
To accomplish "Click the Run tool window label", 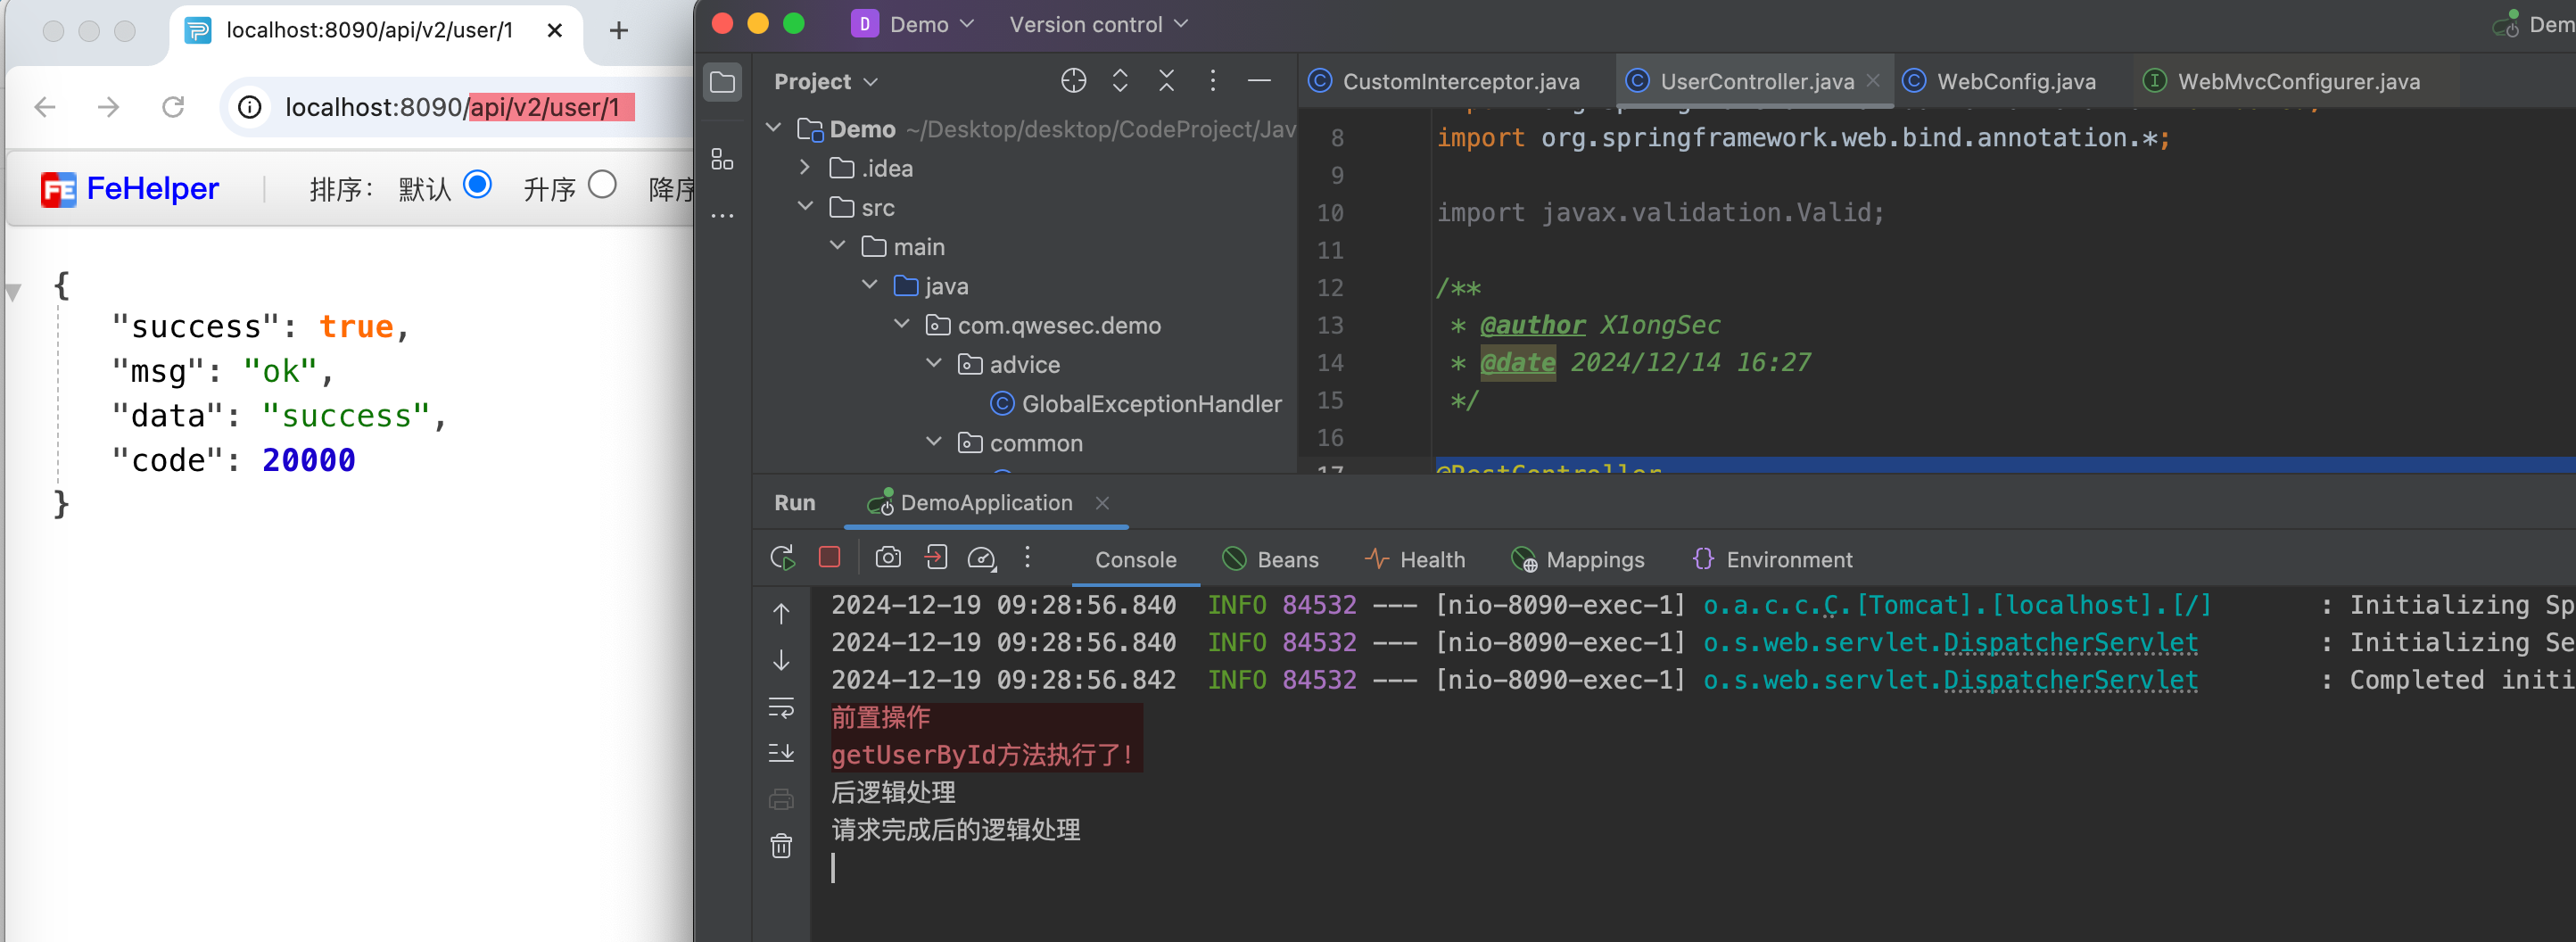I will click(x=794, y=503).
